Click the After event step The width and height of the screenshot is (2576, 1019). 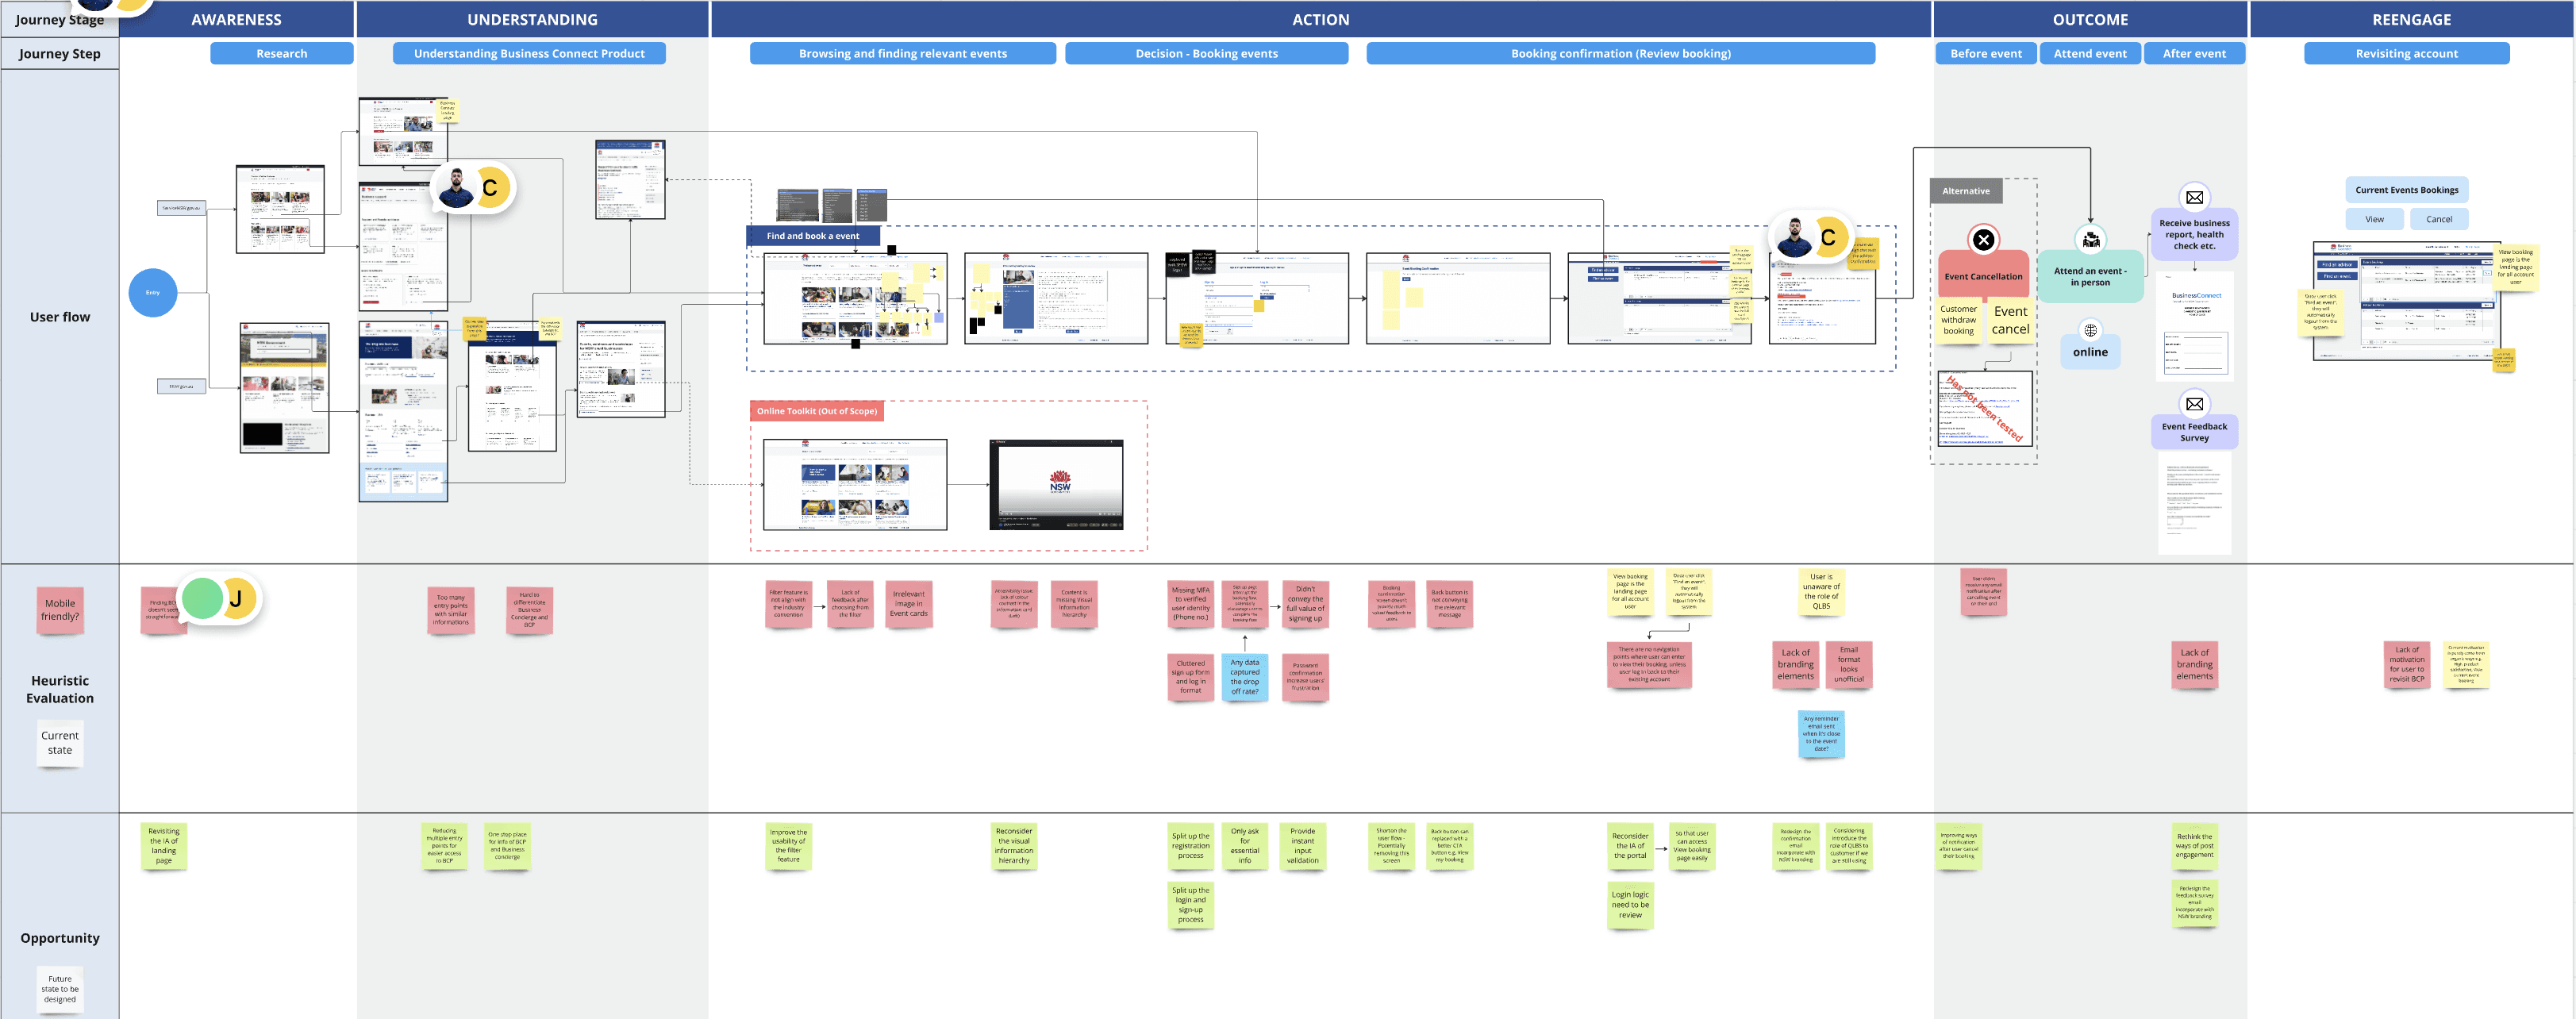click(x=2194, y=54)
